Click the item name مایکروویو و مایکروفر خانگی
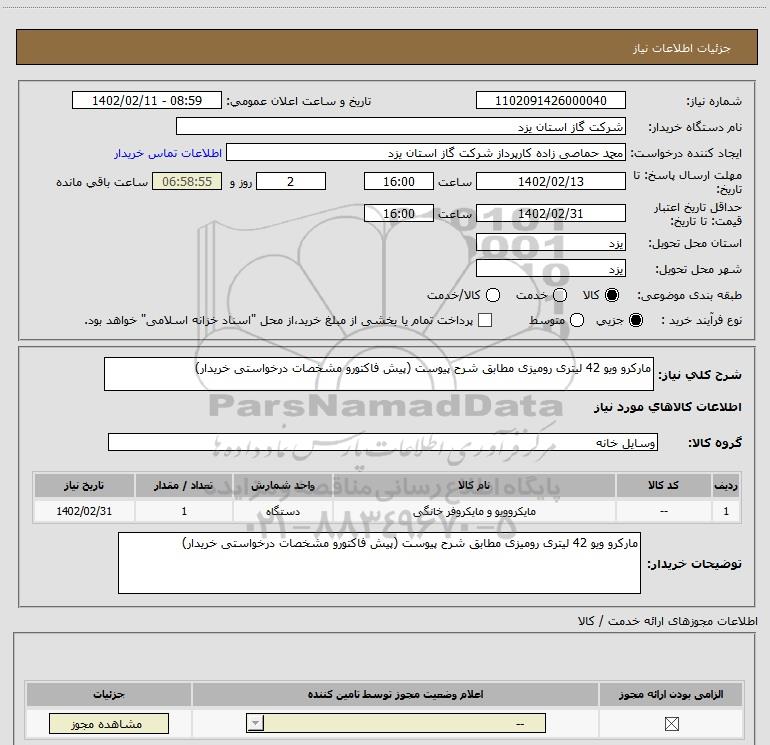The height and width of the screenshot is (745, 770). click(474, 511)
